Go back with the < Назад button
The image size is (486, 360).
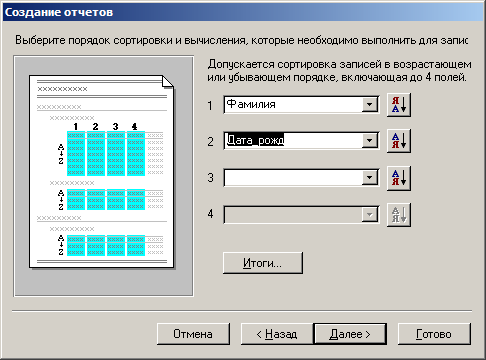[x=277, y=334]
